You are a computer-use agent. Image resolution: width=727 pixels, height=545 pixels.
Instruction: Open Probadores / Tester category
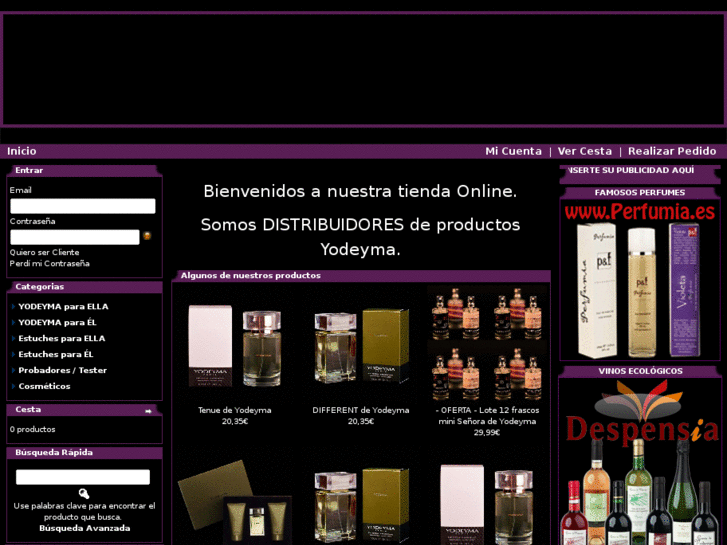tap(63, 370)
